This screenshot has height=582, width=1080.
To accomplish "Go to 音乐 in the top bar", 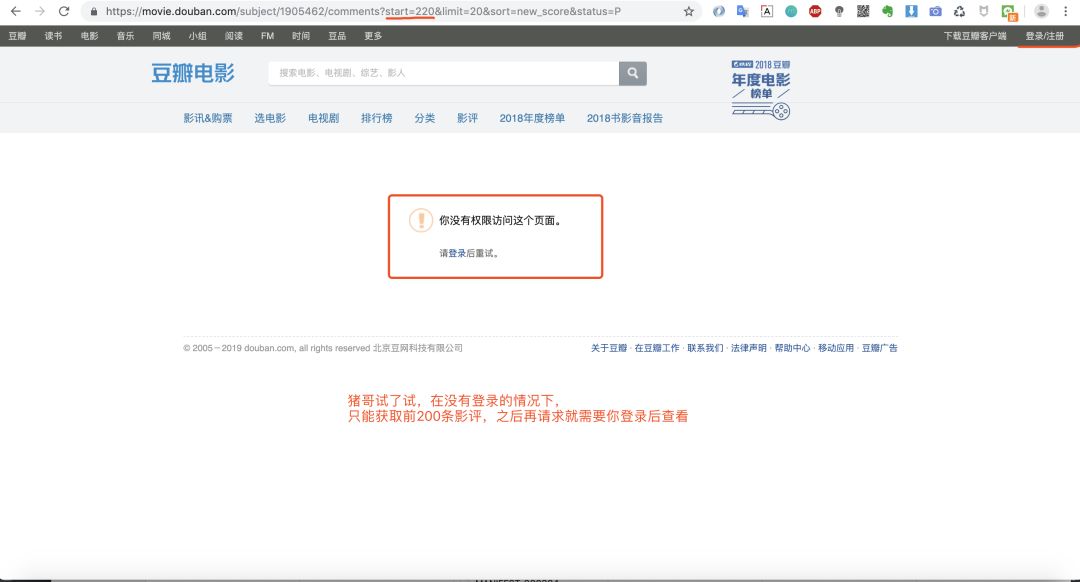I will click(125, 36).
